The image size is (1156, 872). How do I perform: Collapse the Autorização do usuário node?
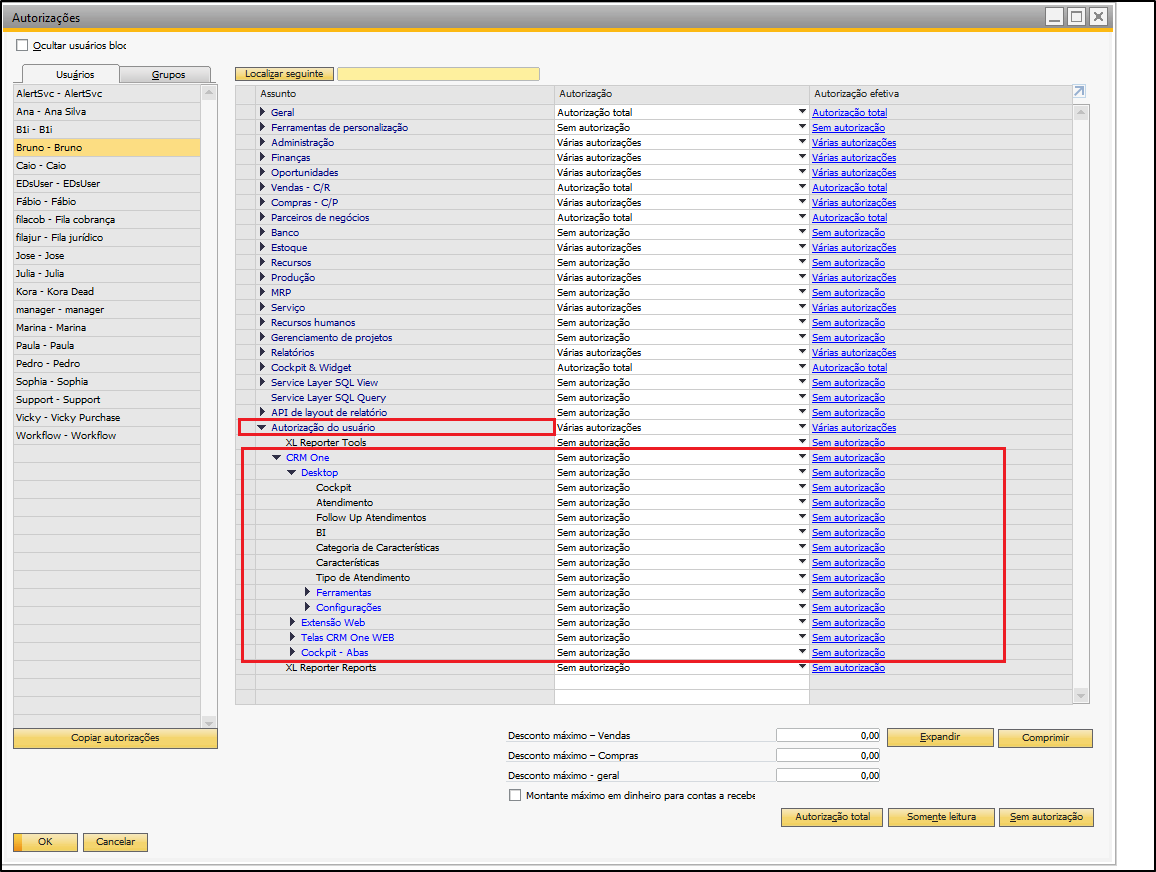click(x=261, y=428)
